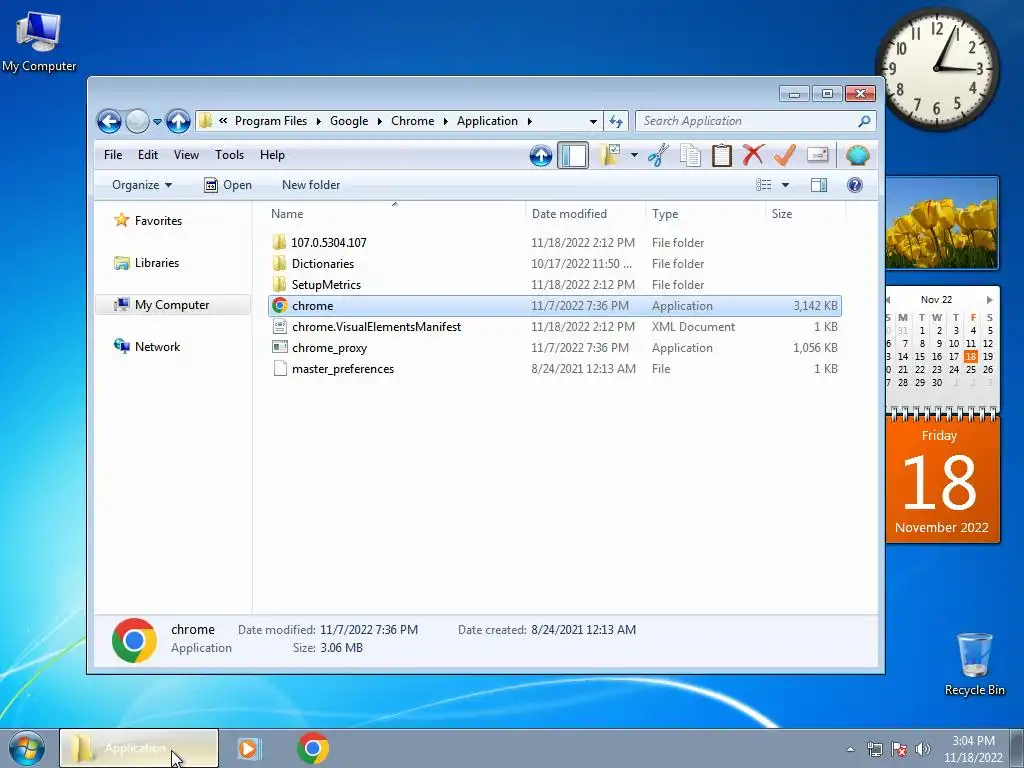Screen dimensions: 1024x768
Task: Select the master_preferences file
Action: coord(554,369)
